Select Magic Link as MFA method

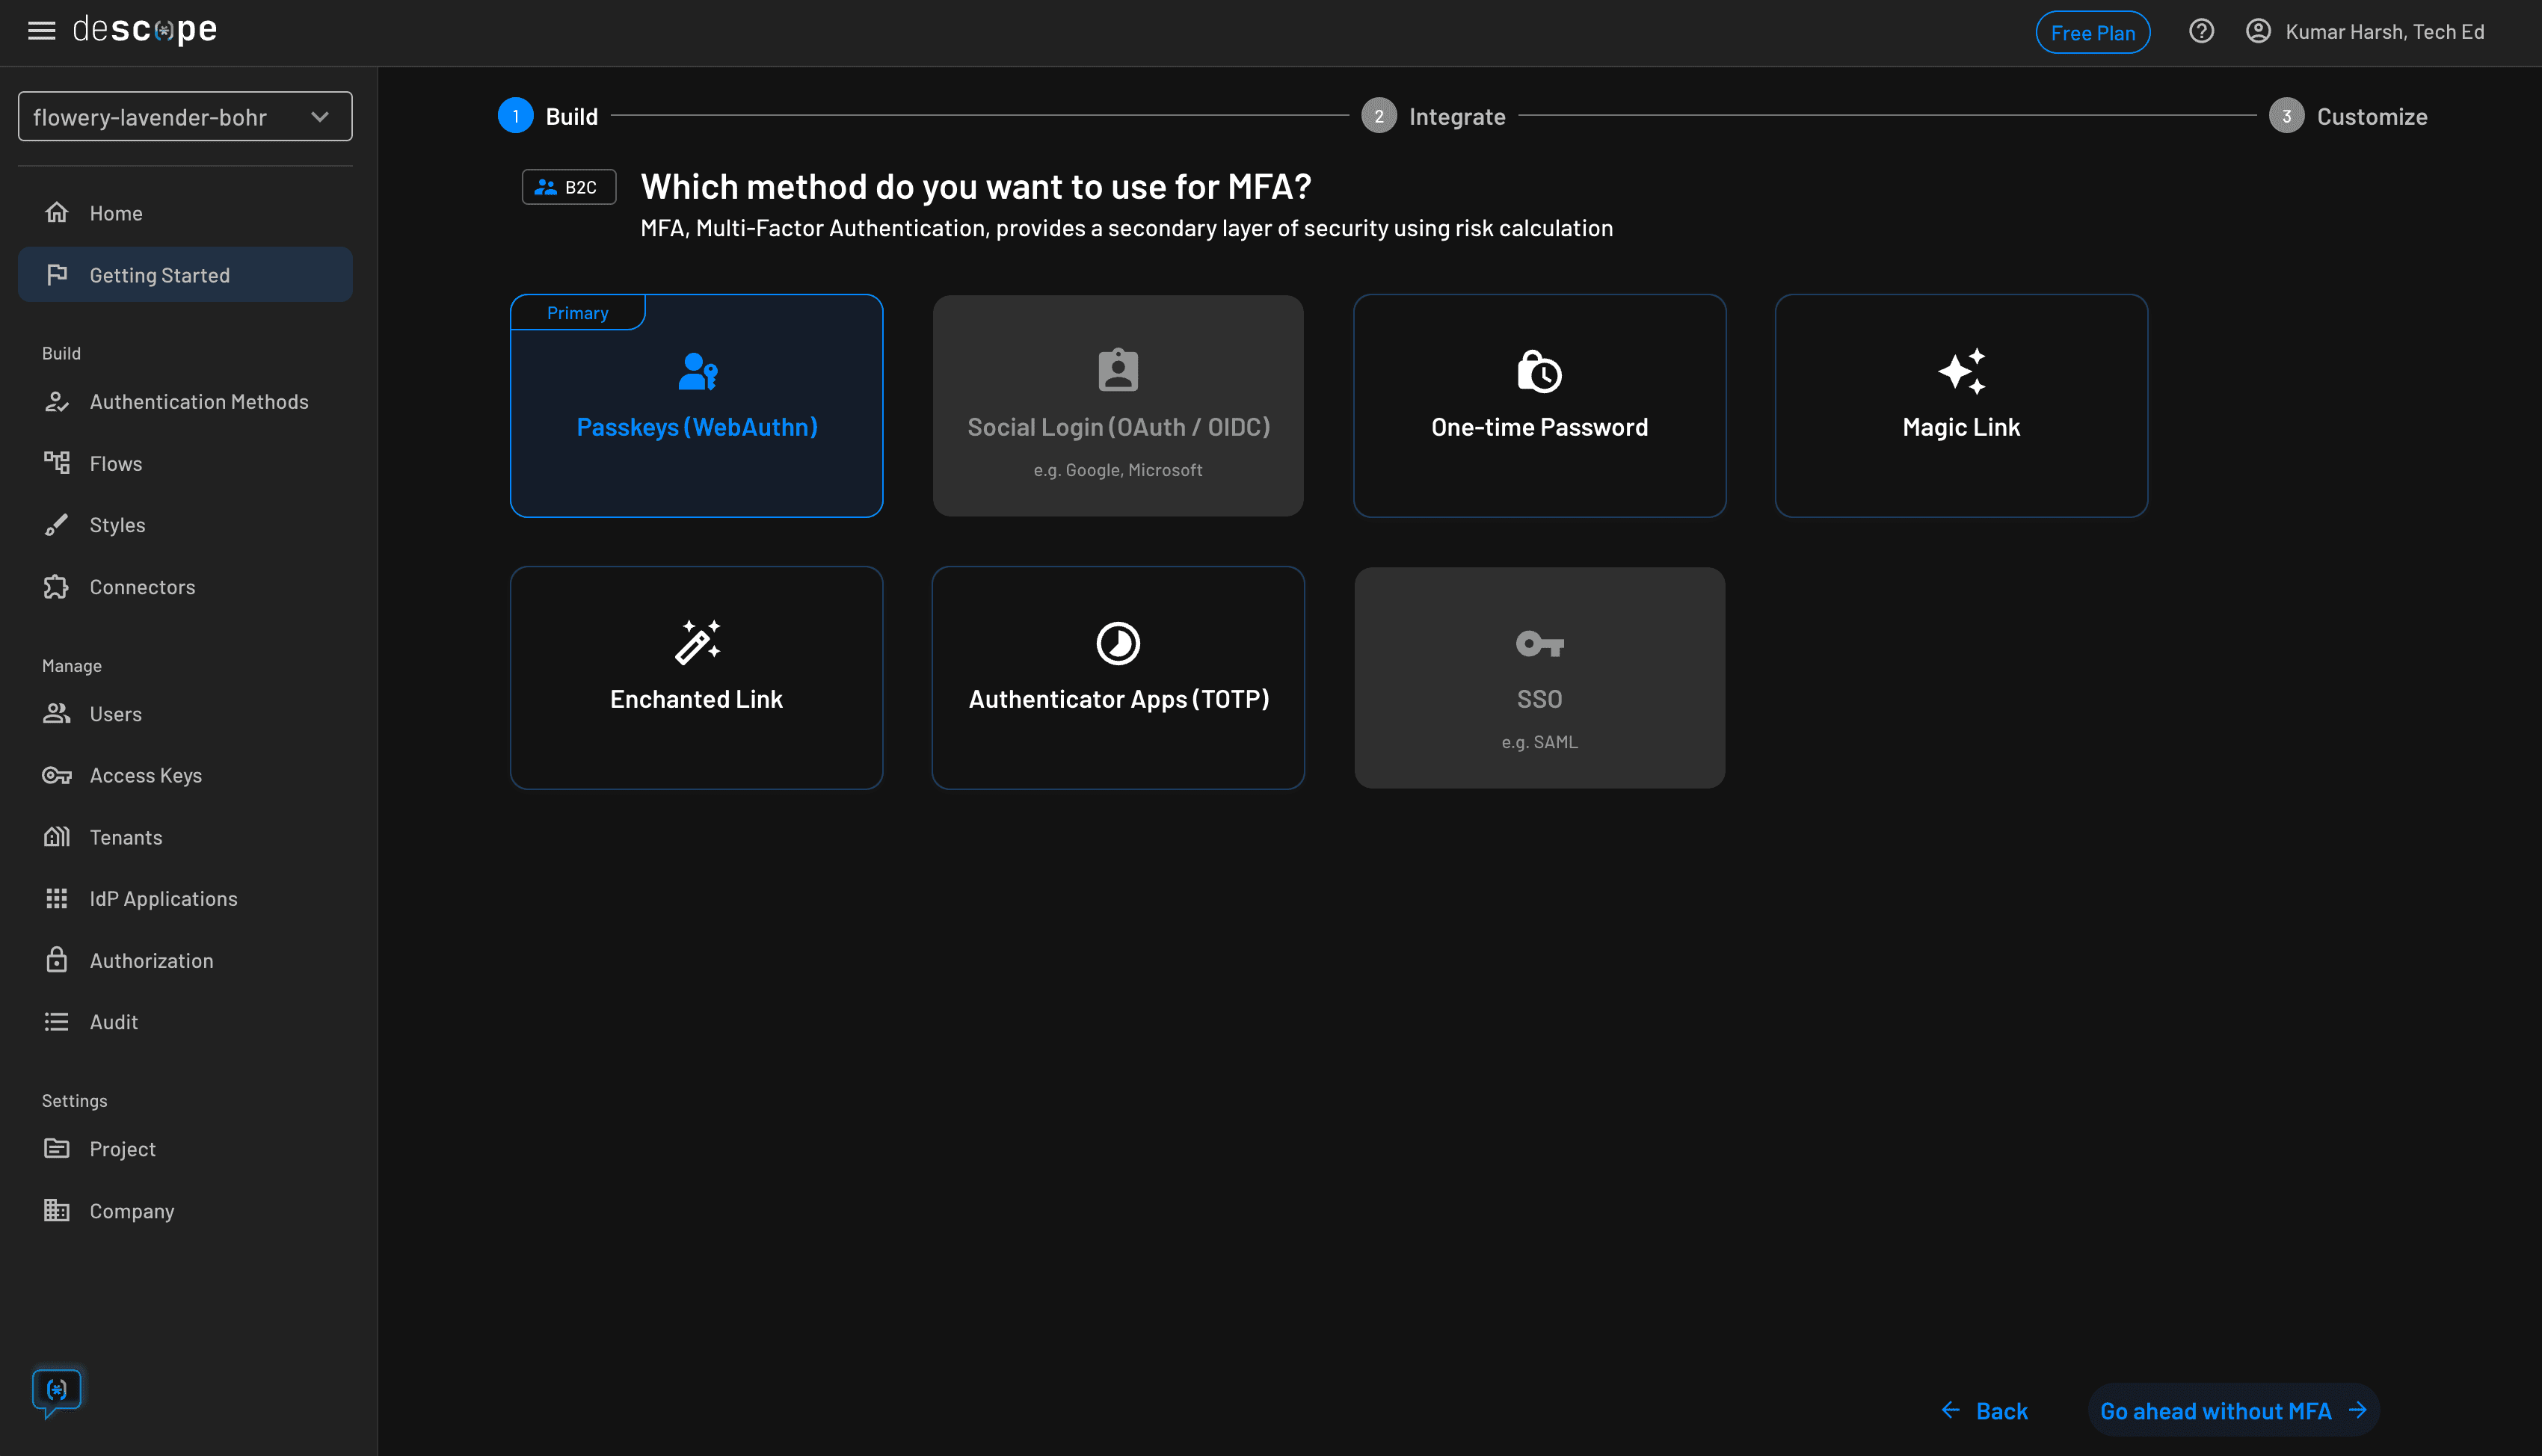(x=1960, y=406)
